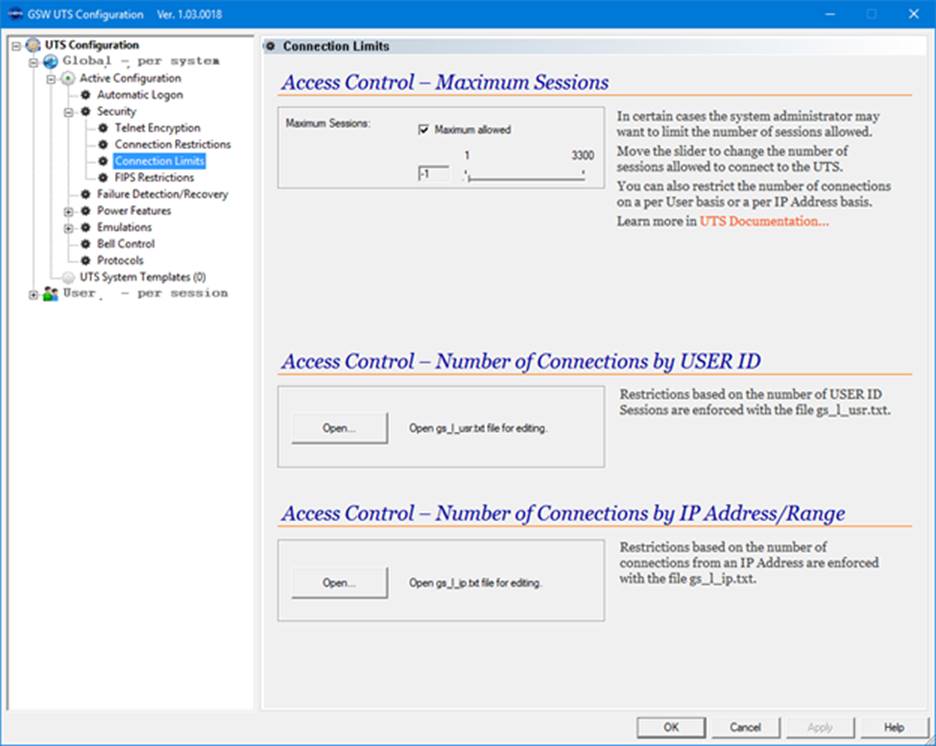The image size is (936, 746).
Task: Select Connection Limits tree item
Action: (159, 161)
